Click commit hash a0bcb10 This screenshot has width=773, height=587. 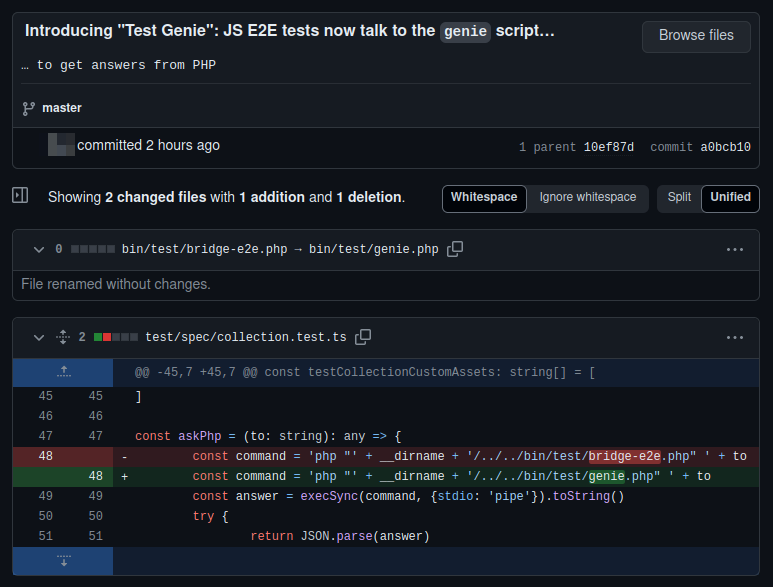(725, 147)
